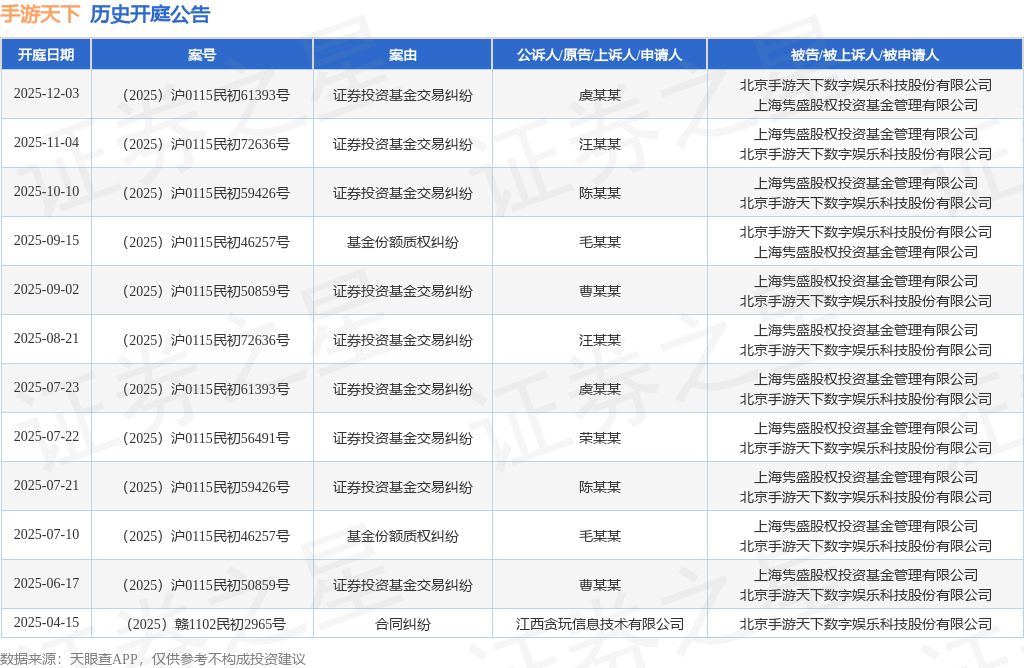This screenshot has height=668, width=1024.
Task: Select case number 沪0115民初50859号 in 2025-06-17 row
Action: (x=206, y=585)
